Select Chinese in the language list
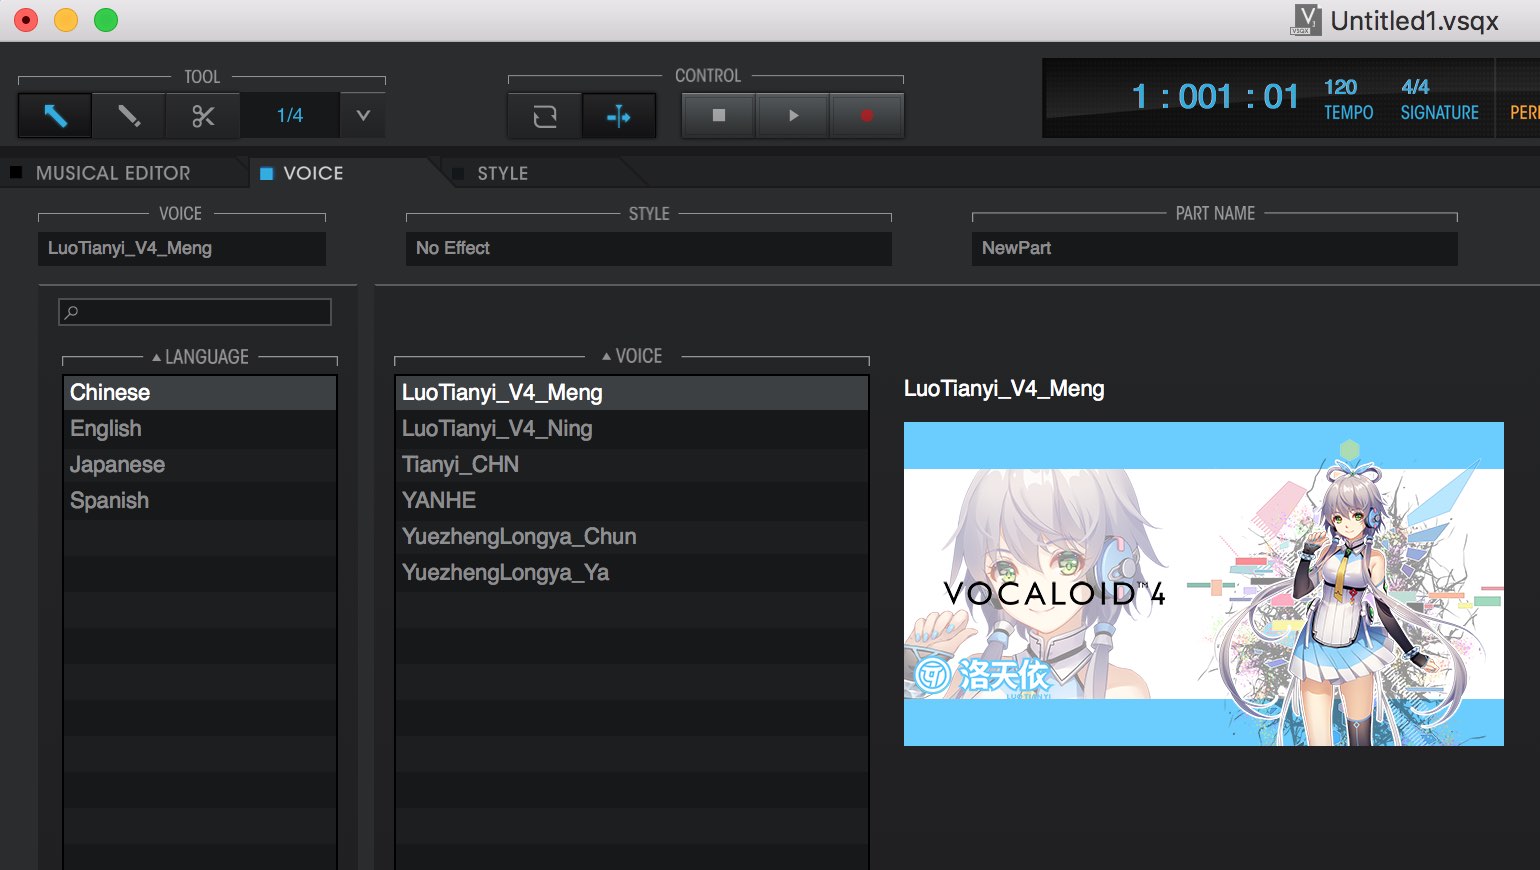The width and height of the screenshot is (1540, 870). click(x=200, y=393)
